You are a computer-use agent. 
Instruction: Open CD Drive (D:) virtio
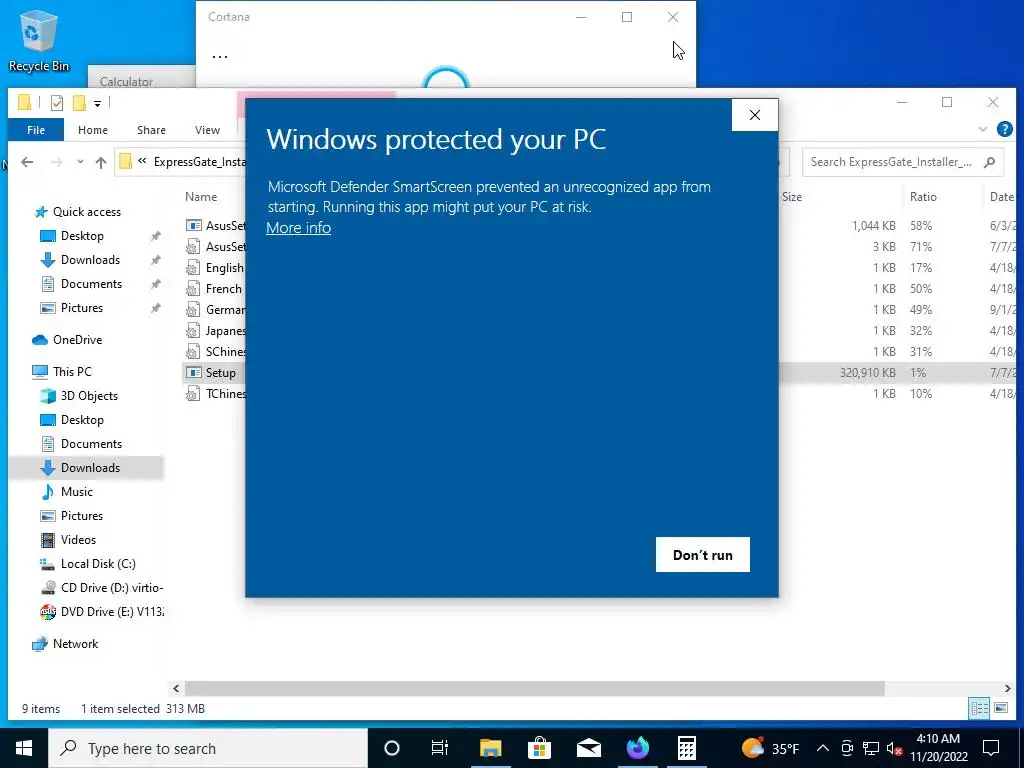click(111, 588)
